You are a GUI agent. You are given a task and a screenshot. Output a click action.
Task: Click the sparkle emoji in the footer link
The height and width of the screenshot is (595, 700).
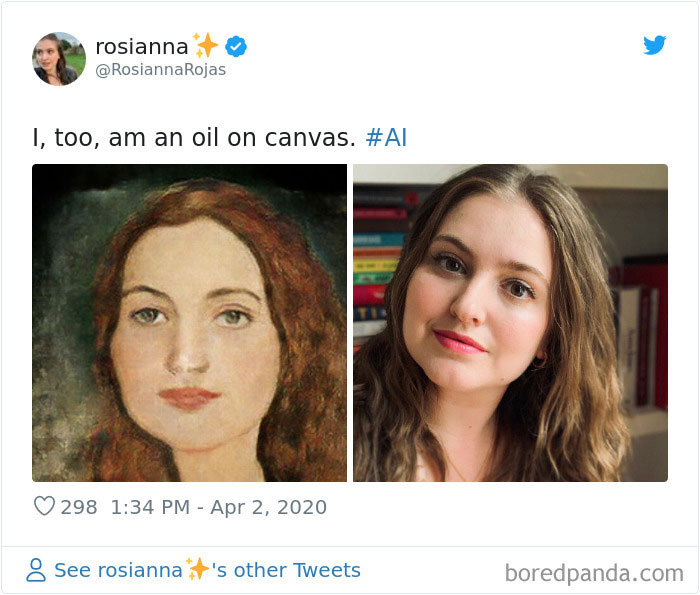pos(197,569)
